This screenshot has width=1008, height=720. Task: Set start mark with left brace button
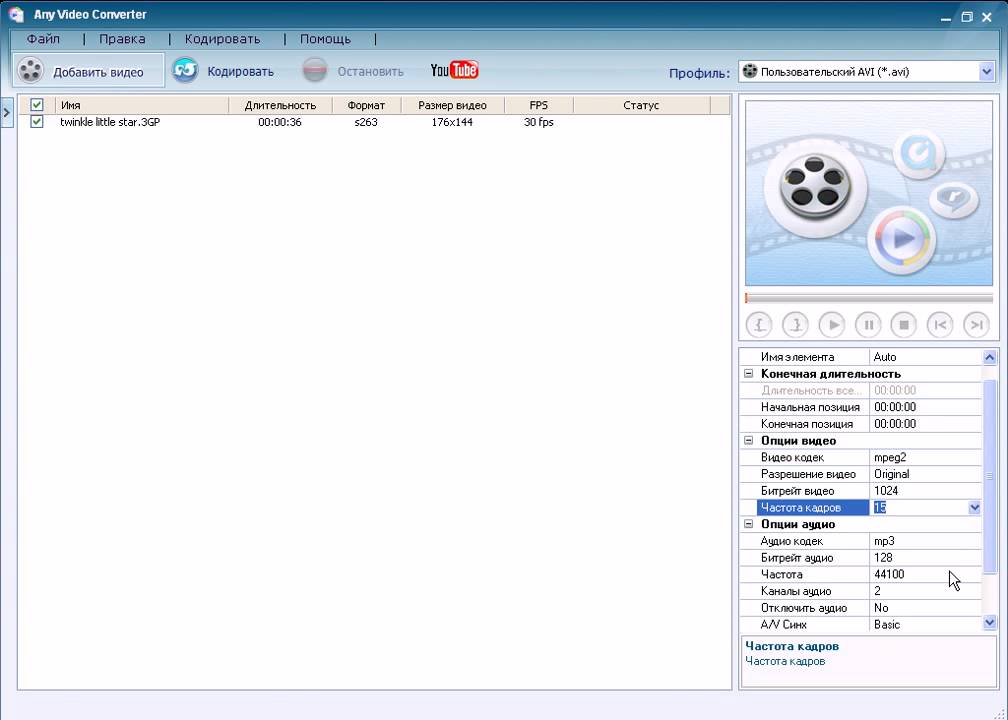click(x=759, y=325)
